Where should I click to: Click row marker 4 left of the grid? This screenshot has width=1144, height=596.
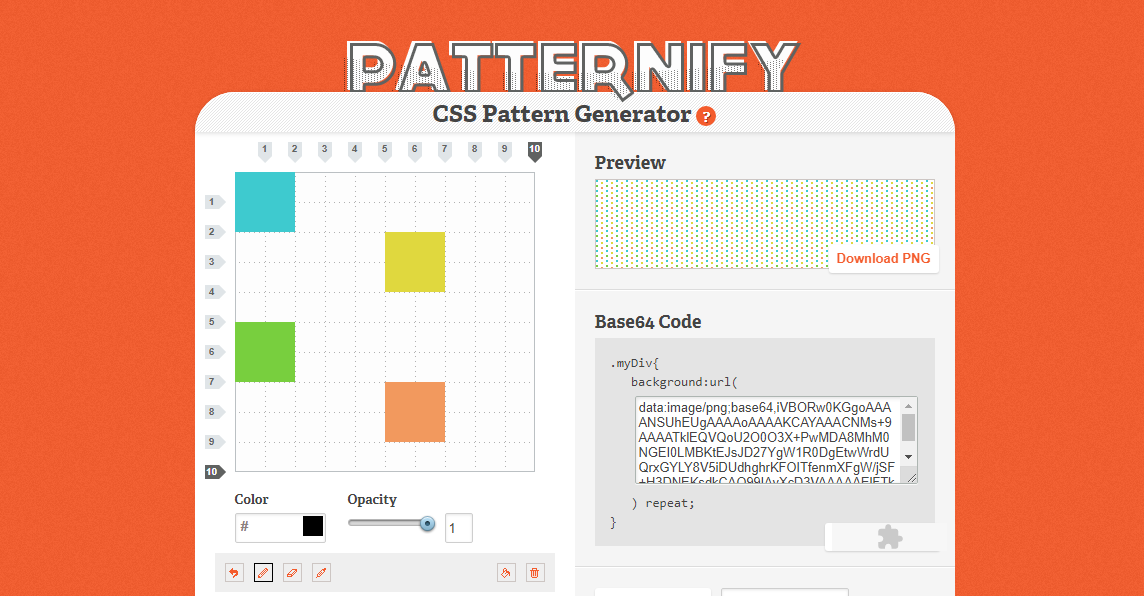point(214,292)
